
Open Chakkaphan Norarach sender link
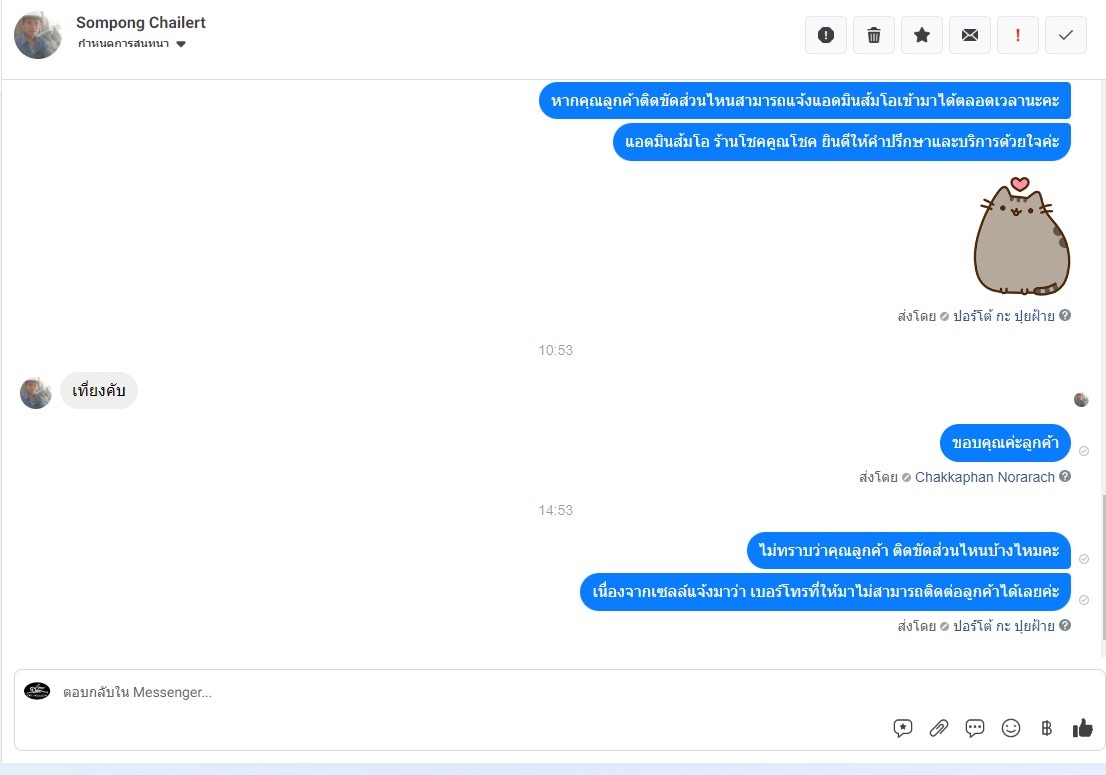coord(984,477)
